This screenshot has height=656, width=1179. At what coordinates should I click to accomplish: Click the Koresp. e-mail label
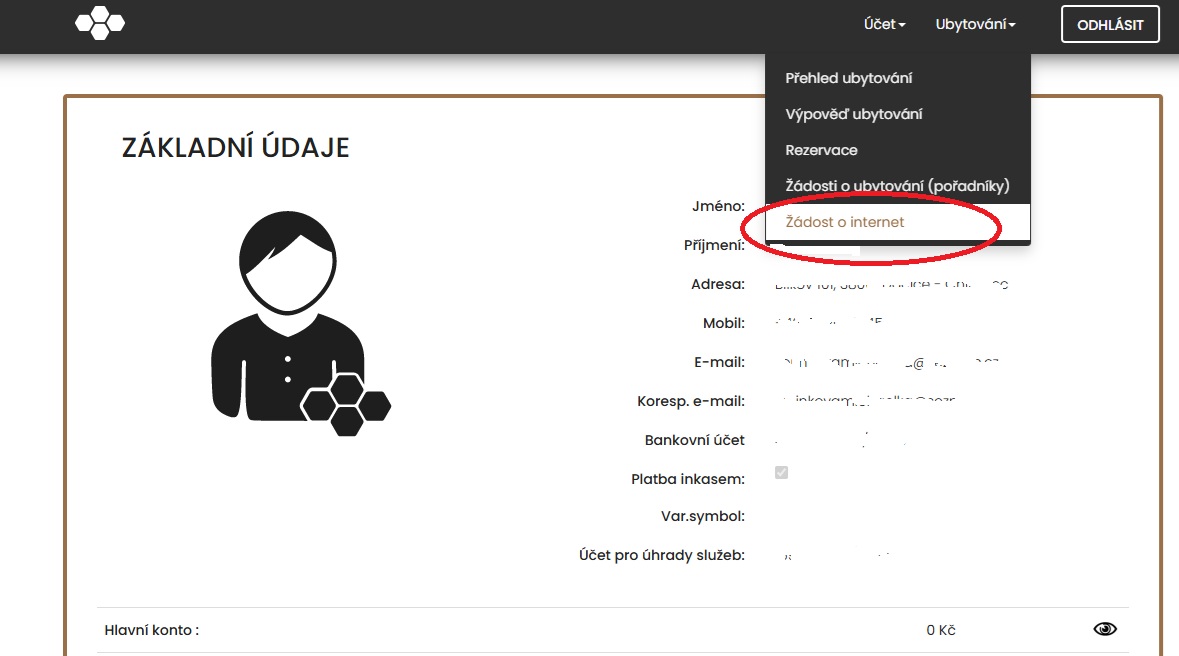pyautogui.click(x=690, y=402)
